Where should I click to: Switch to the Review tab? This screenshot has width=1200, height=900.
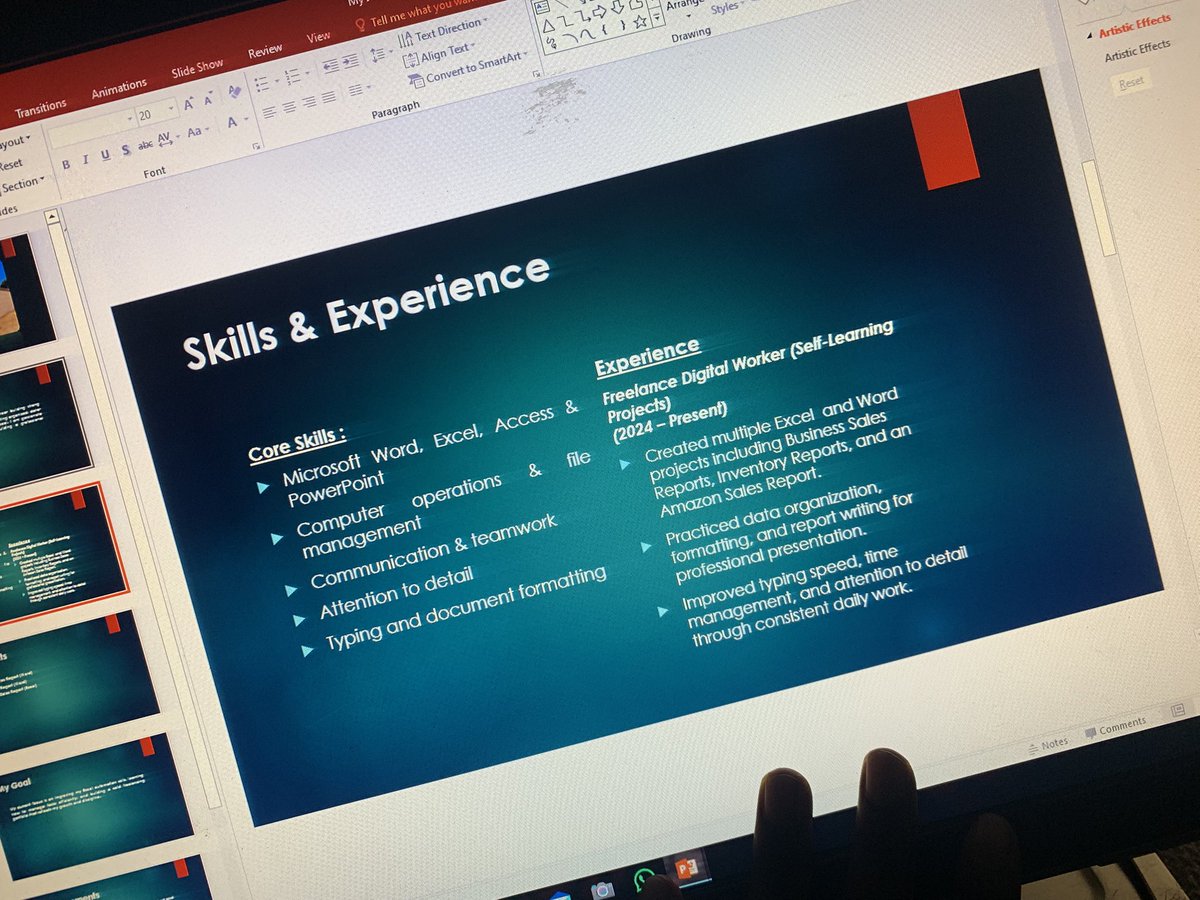tap(265, 51)
